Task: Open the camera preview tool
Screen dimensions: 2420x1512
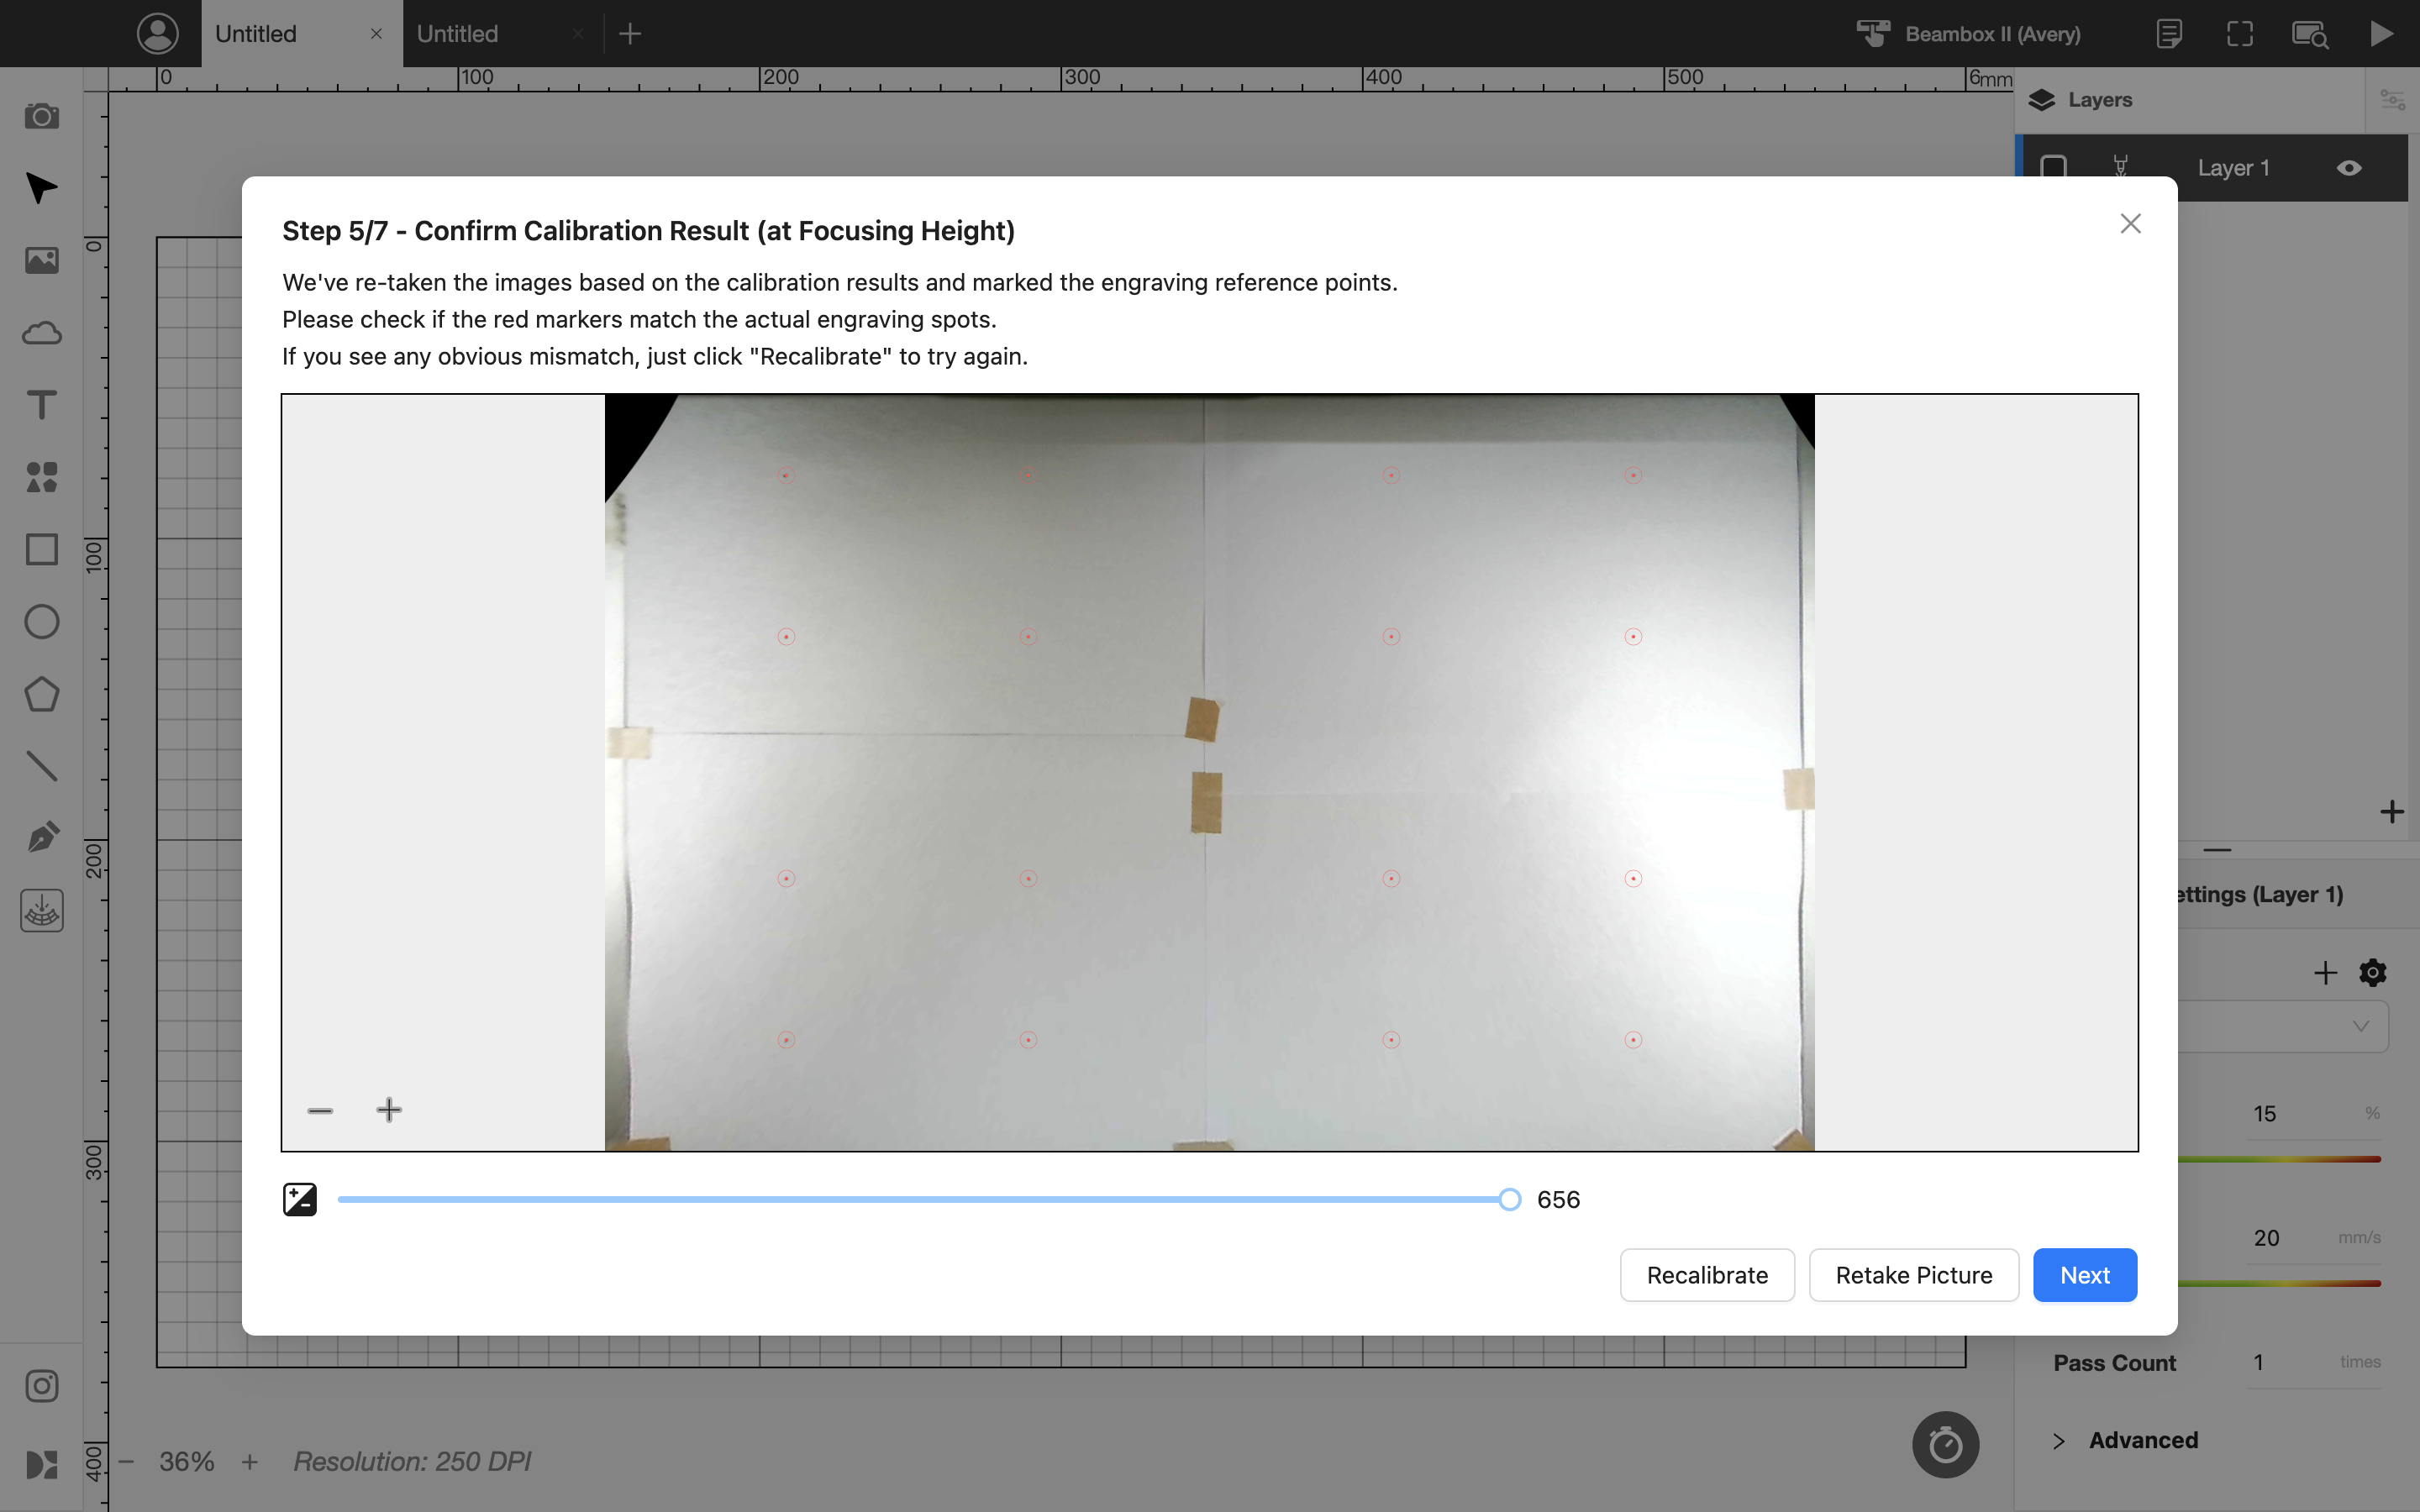Action: click(41, 117)
